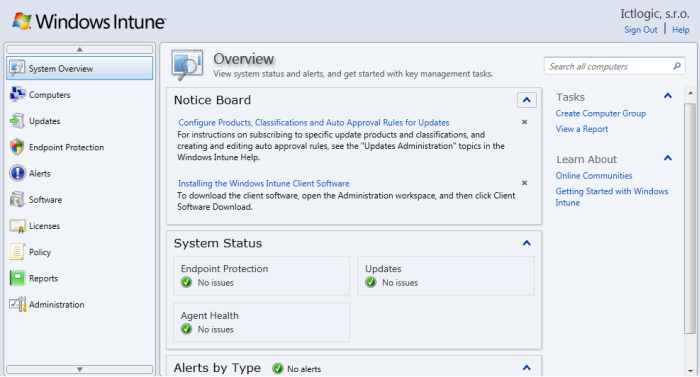Collapse the Tasks panel

pos(668,96)
